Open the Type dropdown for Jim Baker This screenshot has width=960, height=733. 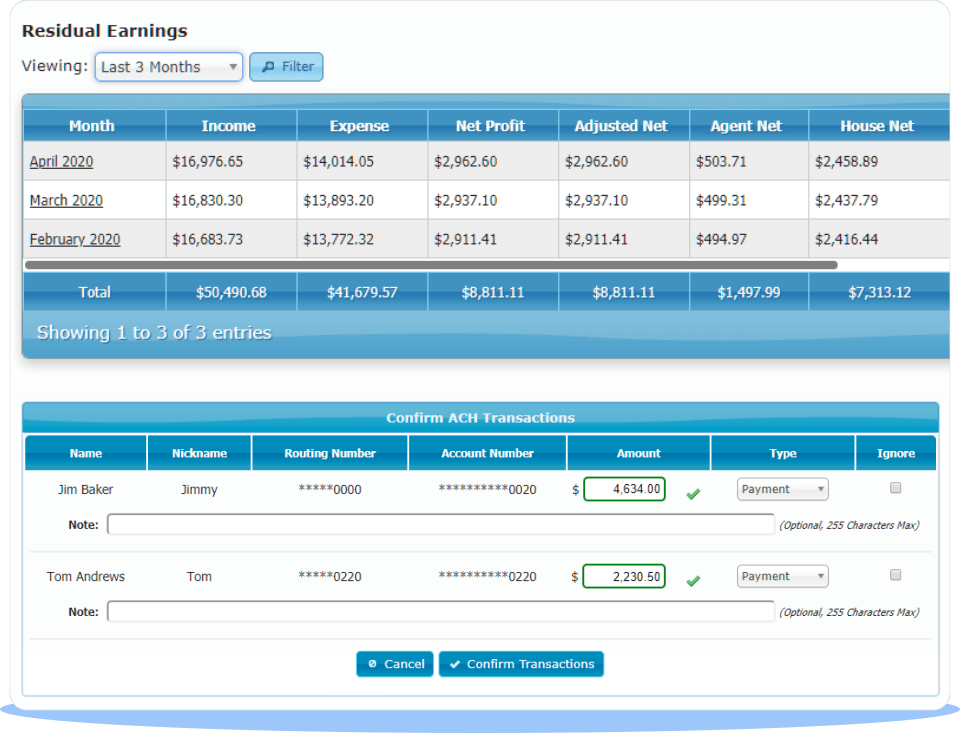[782, 489]
